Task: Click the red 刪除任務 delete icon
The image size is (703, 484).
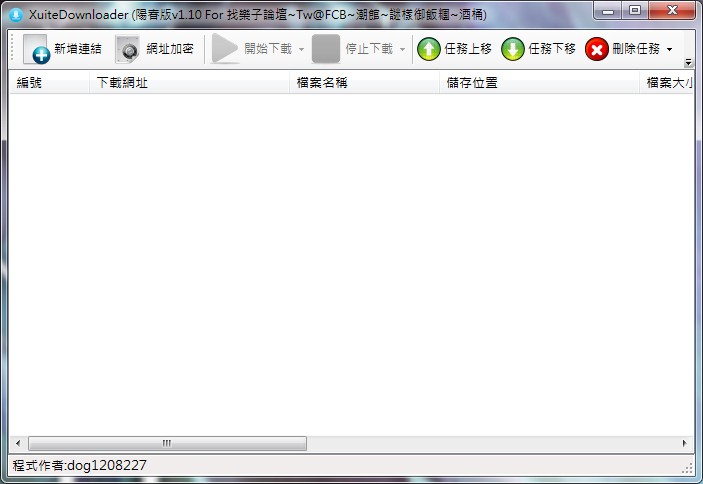Action: point(597,49)
